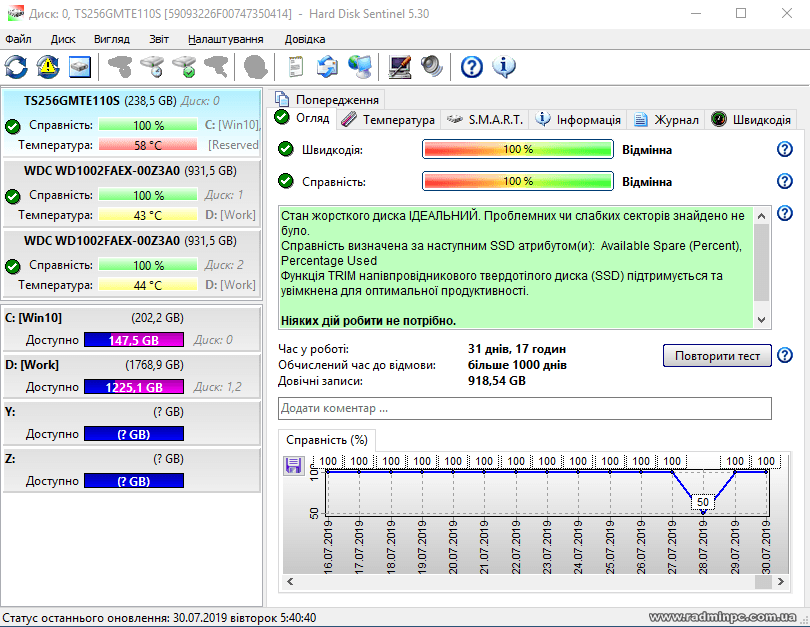Open the Журнал tab

point(666,119)
